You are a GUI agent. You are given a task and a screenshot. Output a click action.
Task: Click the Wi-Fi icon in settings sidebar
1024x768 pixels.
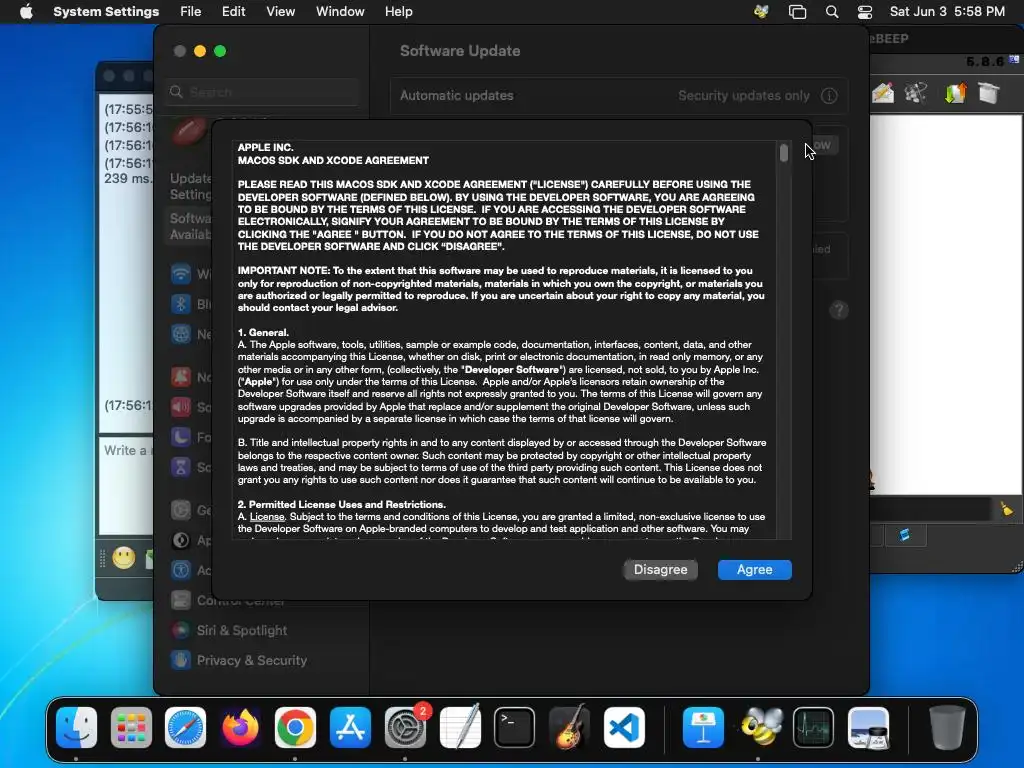pyautogui.click(x=181, y=274)
